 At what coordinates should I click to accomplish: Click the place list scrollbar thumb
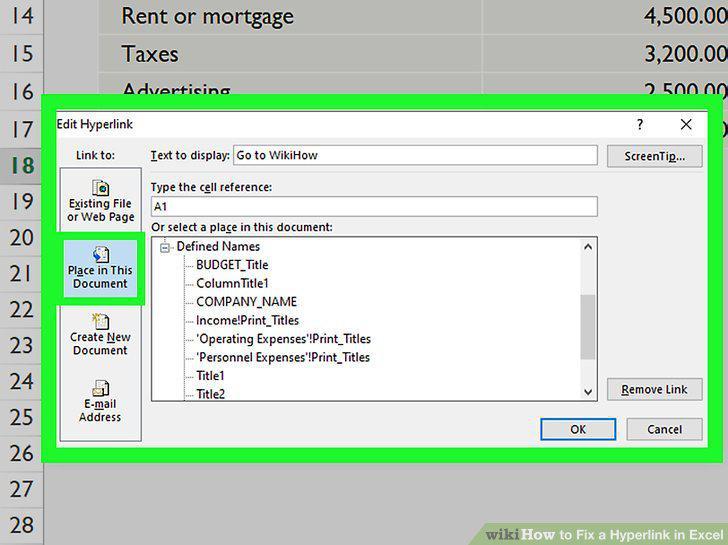click(588, 327)
